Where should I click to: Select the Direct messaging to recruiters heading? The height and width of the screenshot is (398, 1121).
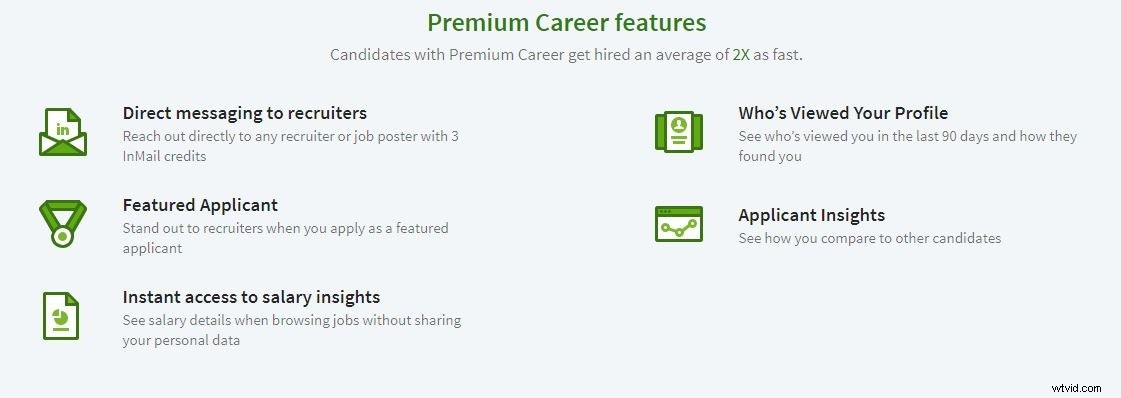[x=245, y=113]
